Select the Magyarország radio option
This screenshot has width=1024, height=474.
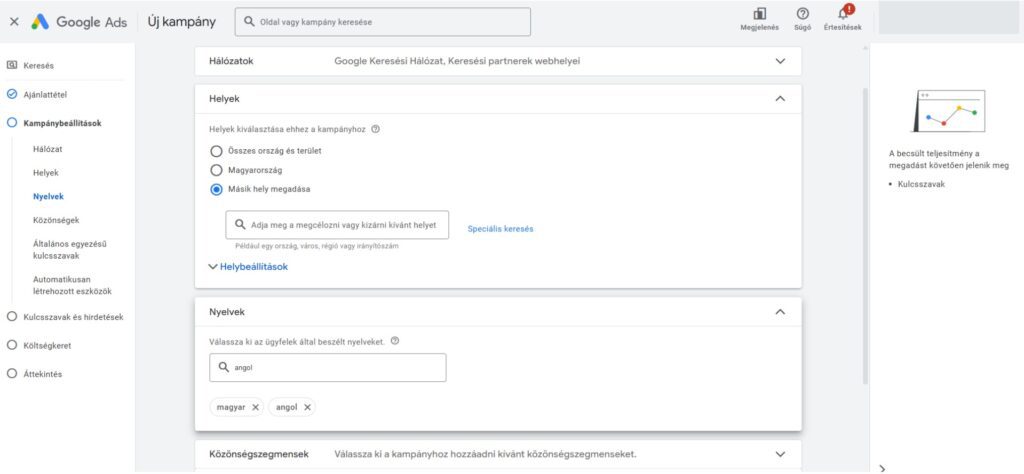[x=215, y=170]
